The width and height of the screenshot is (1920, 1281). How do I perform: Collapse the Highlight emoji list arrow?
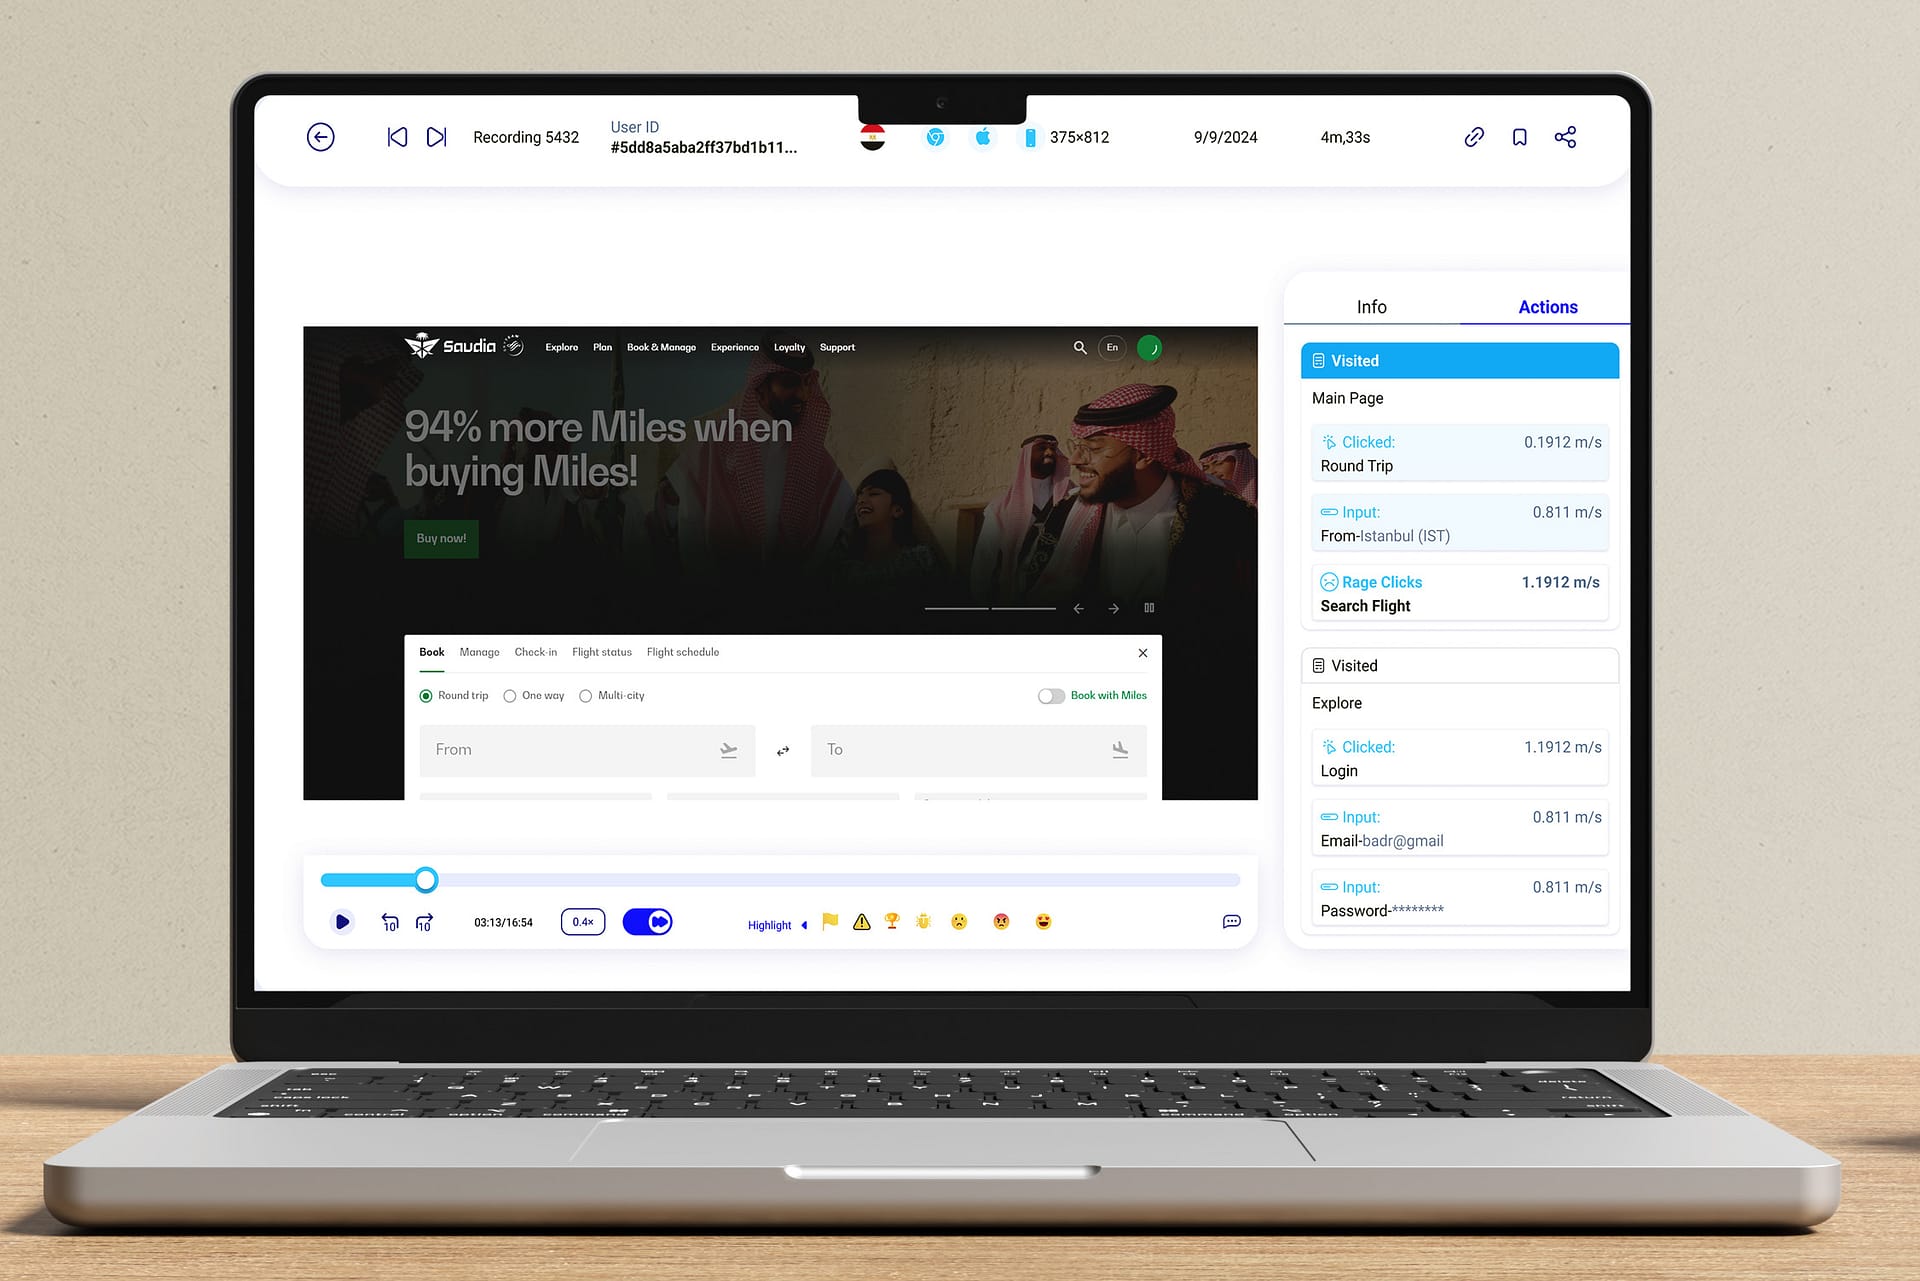click(x=804, y=925)
